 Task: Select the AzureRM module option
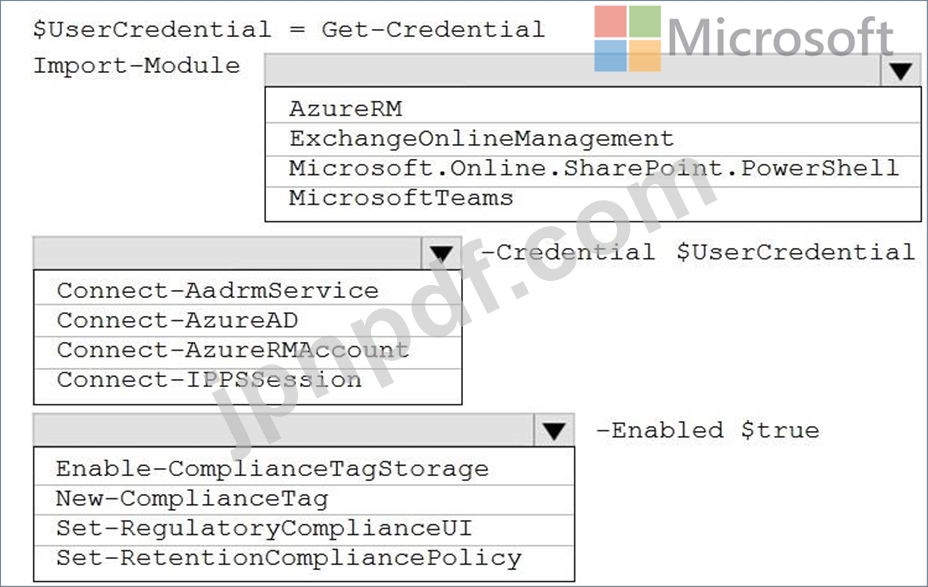(592, 109)
